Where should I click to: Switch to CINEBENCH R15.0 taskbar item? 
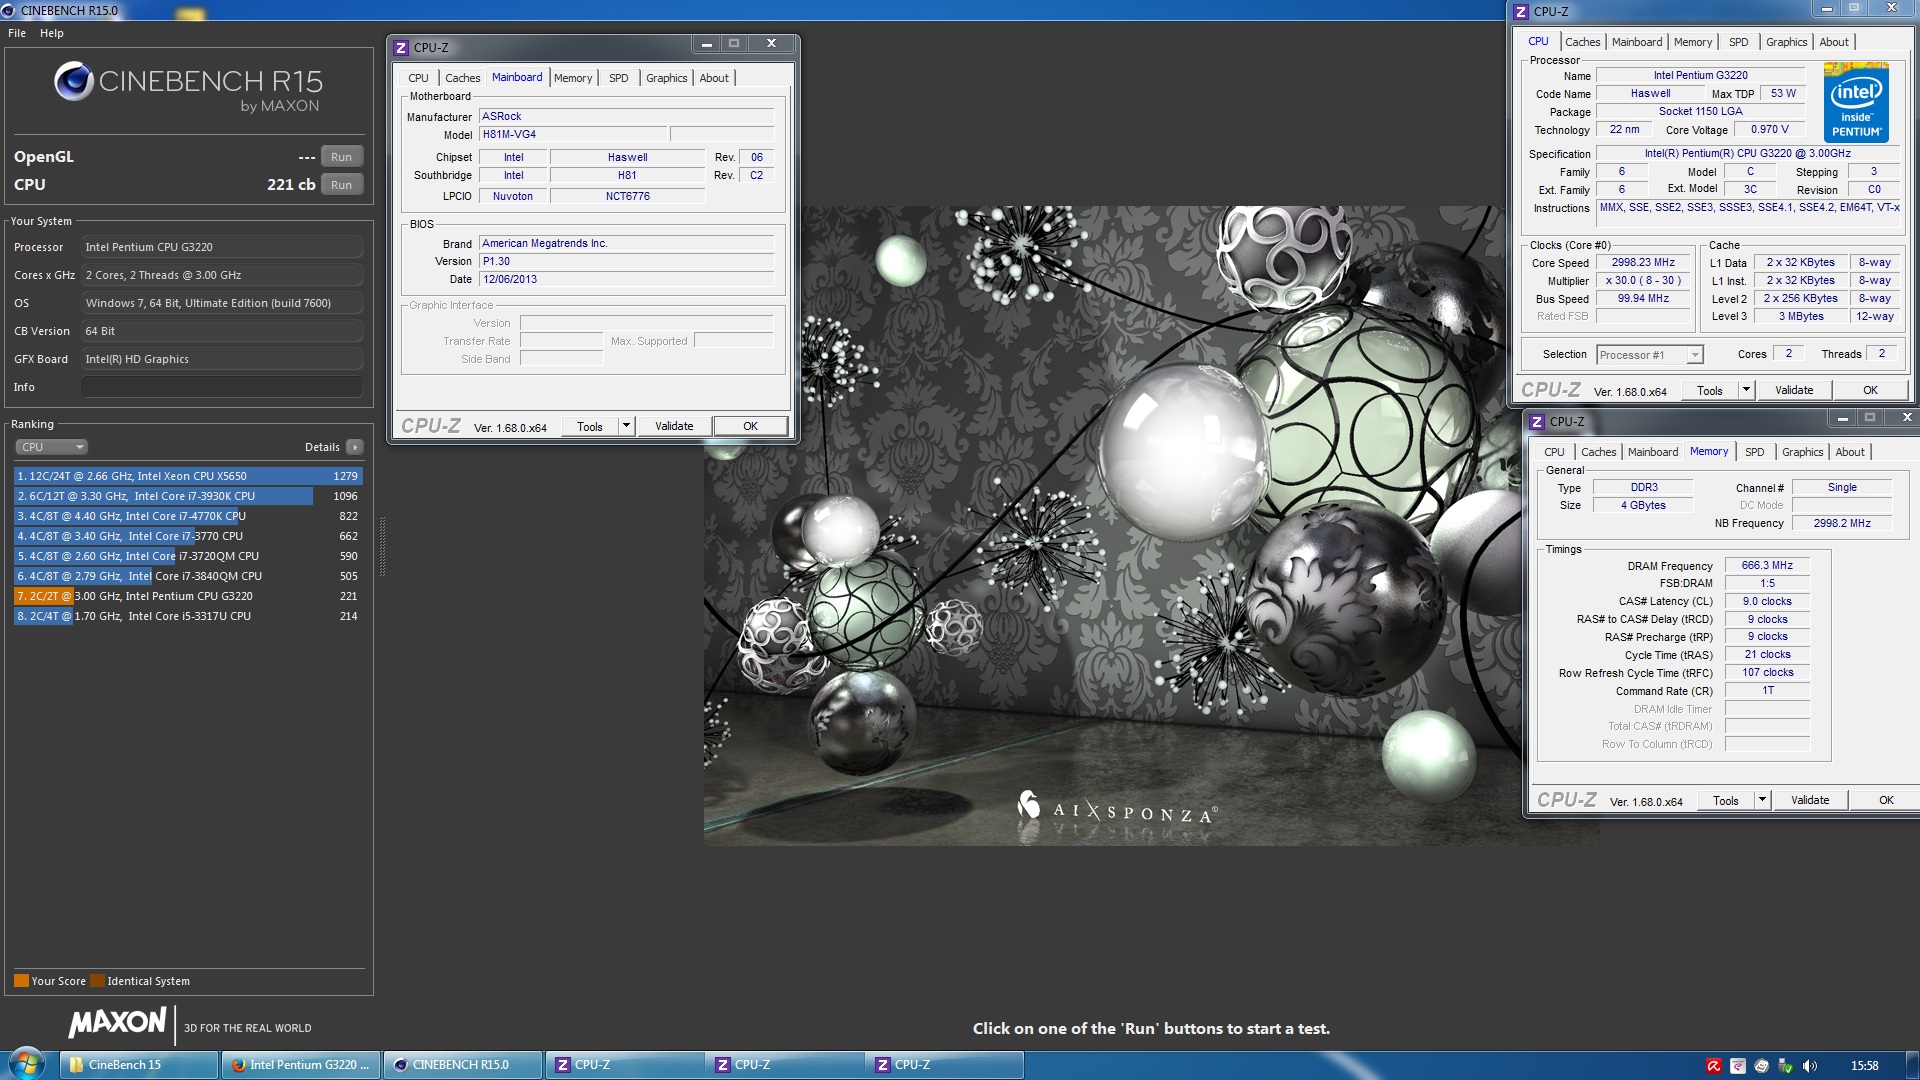tap(464, 1065)
